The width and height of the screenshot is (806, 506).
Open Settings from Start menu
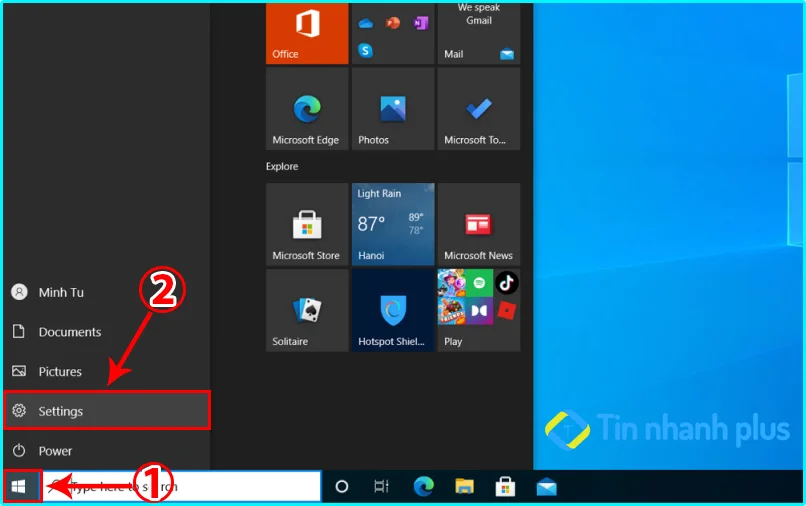point(106,410)
